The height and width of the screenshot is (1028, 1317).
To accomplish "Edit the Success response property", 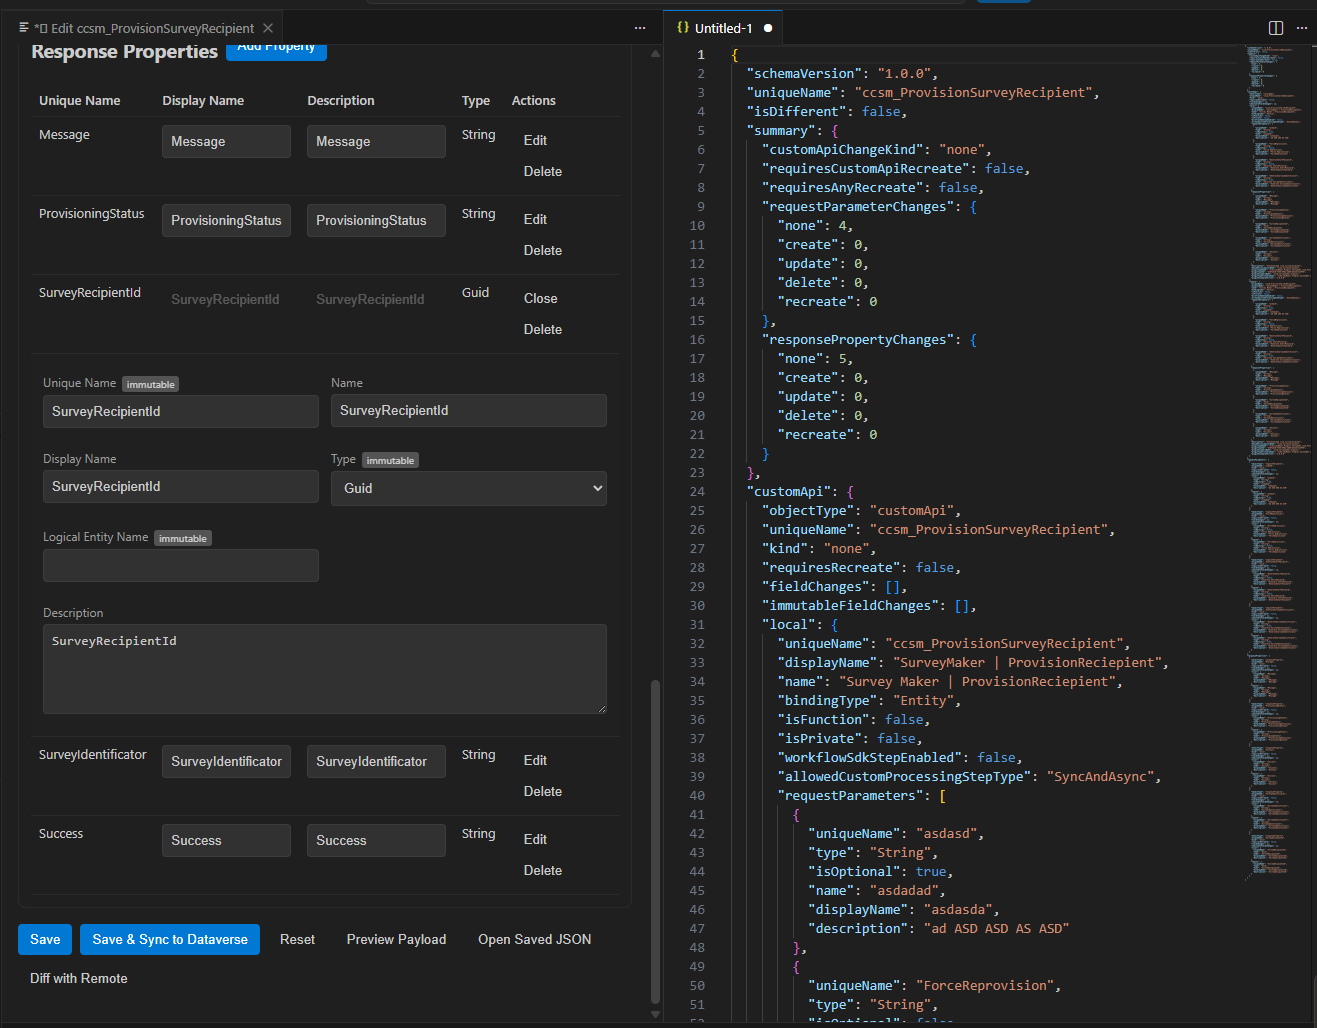I will pyautogui.click(x=535, y=840).
